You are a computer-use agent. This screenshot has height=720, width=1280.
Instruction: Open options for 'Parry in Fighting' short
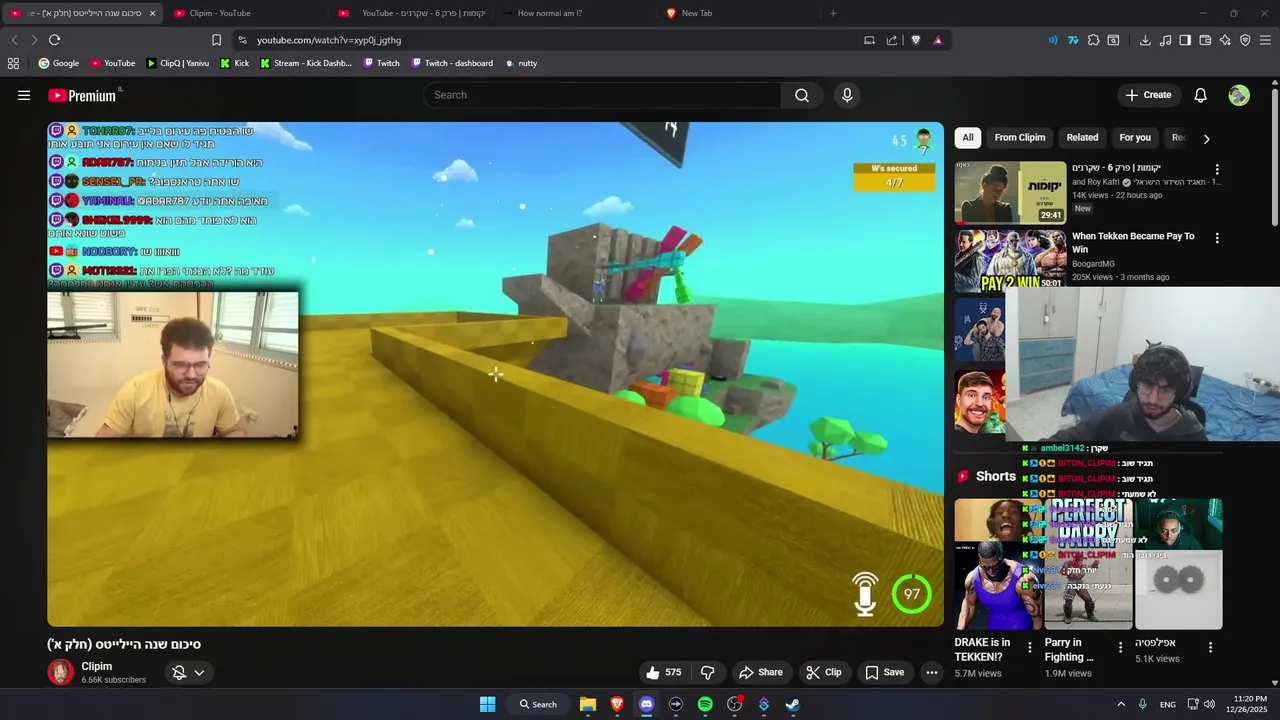(1120, 647)
